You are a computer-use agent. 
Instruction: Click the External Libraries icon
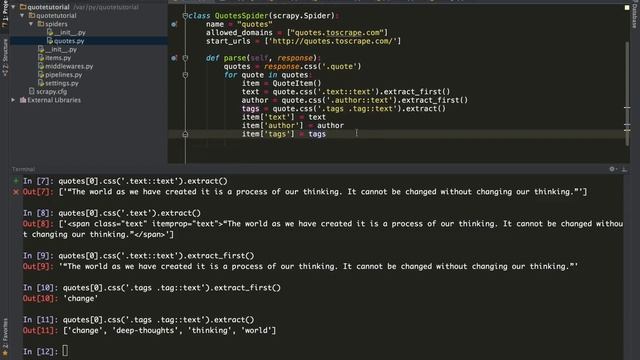pyautogui.click(x=23, y=100)
